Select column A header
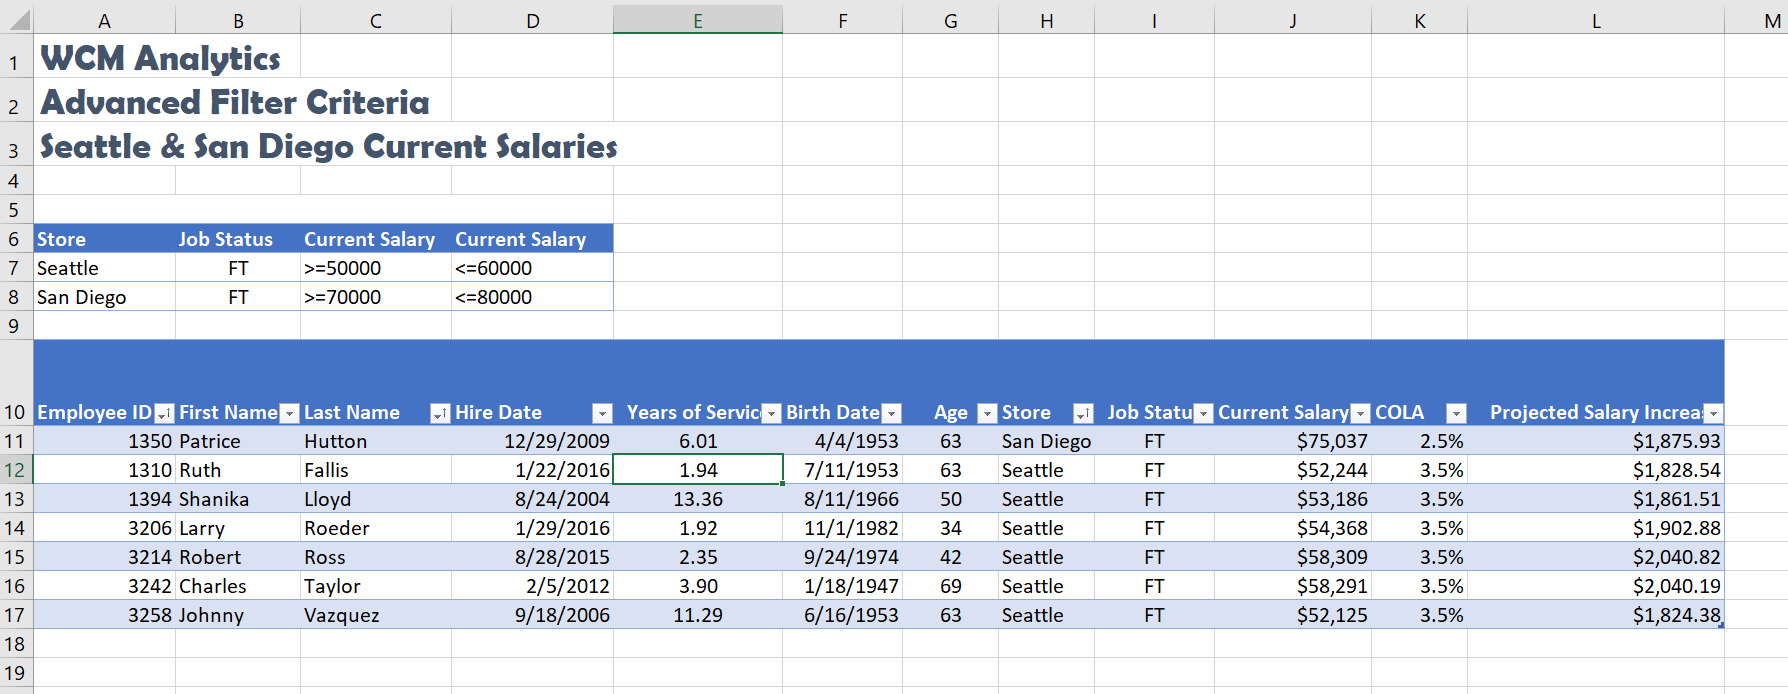The height and width of the screenshot is (694, 1788). [x=104, y=20]
